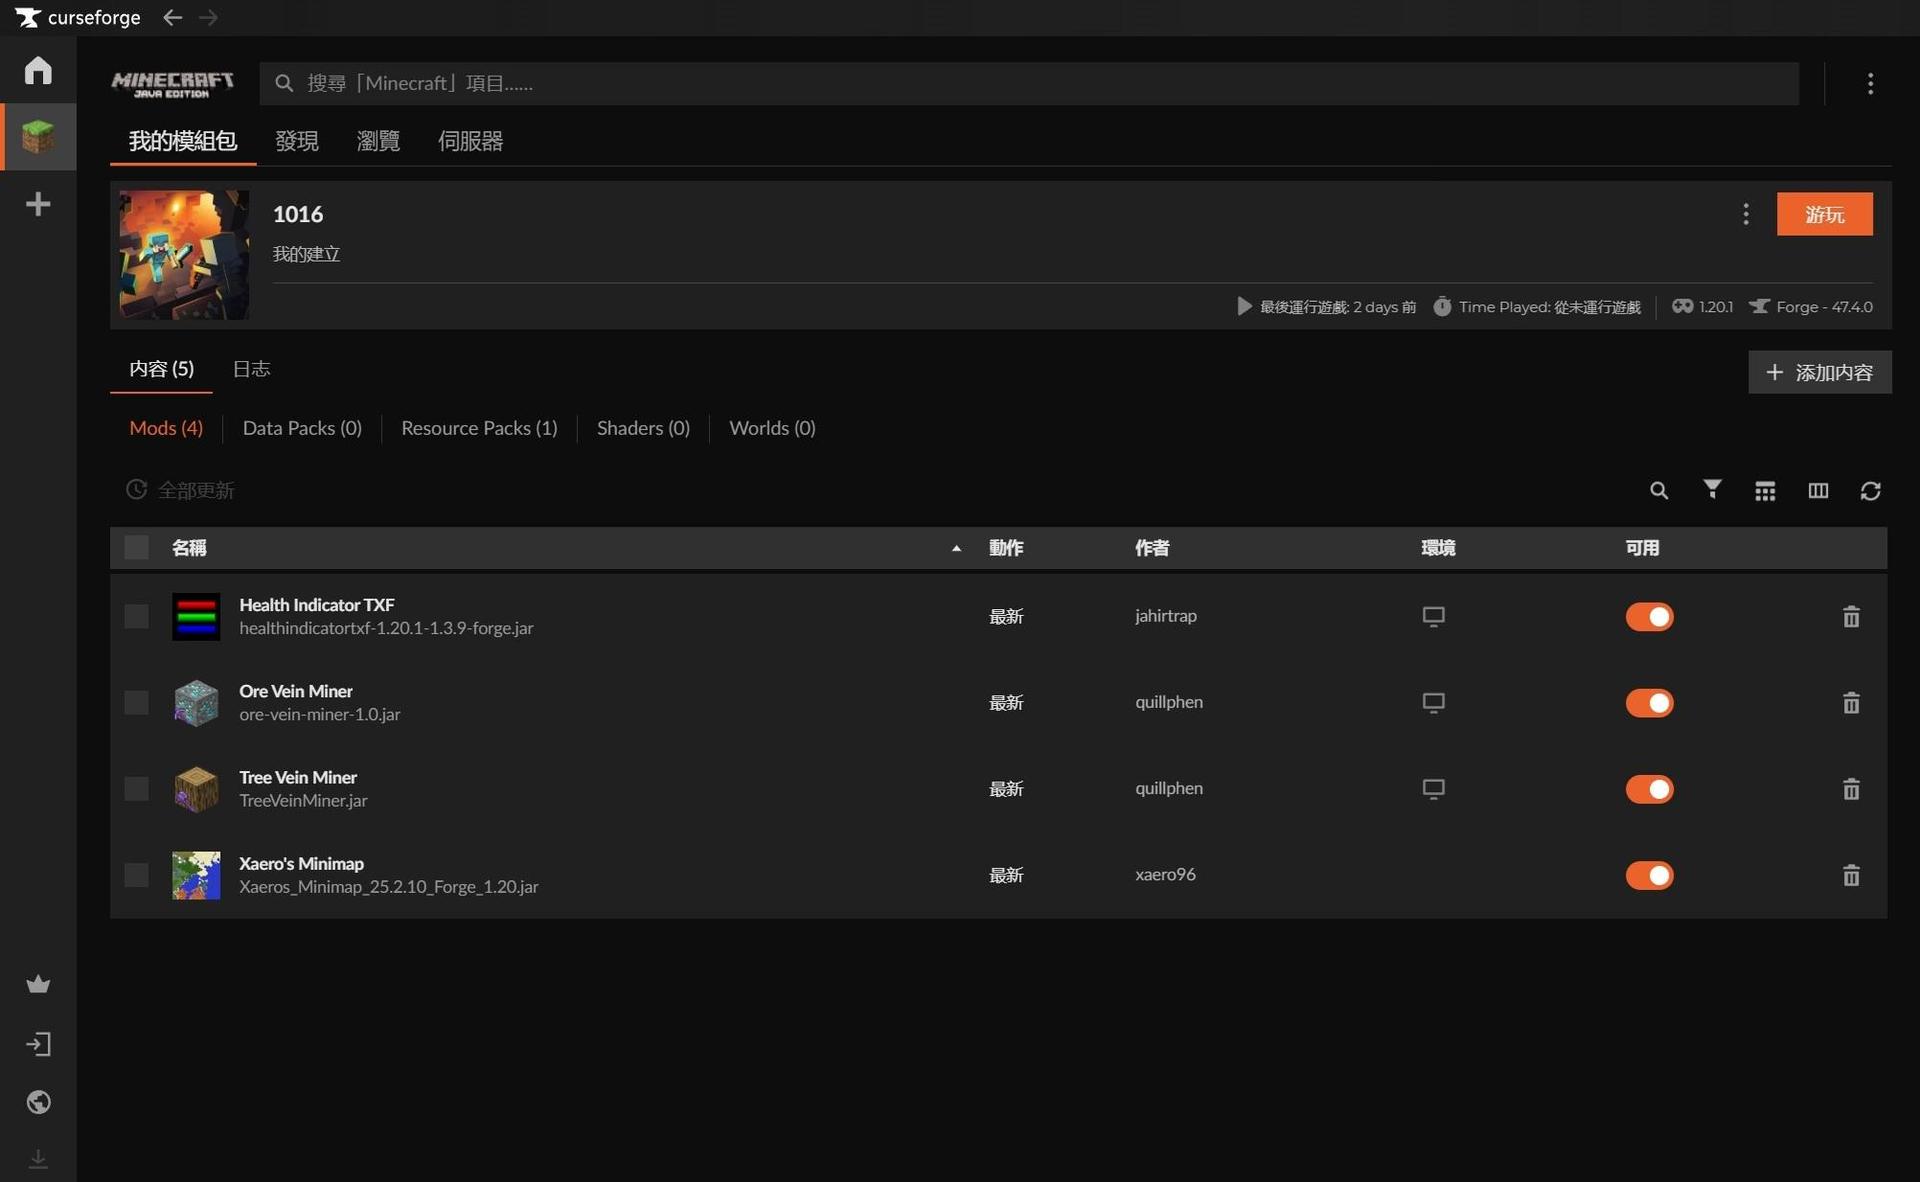The height and width of the screenshot is (1182, 1920).
Task: Switch to grid view layout icon
Action: tap(1765, 490)
